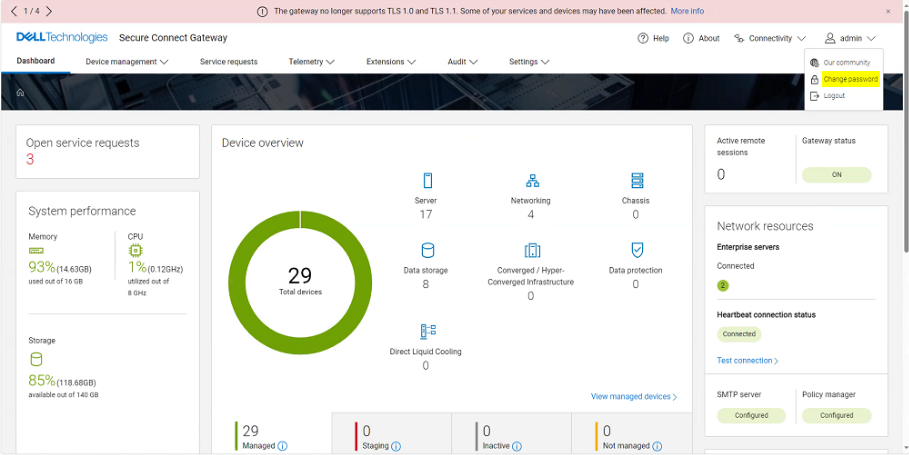Dismiss the TLS warning banner
The width and height of the screenshot is (909, 455).
(888, 11)
